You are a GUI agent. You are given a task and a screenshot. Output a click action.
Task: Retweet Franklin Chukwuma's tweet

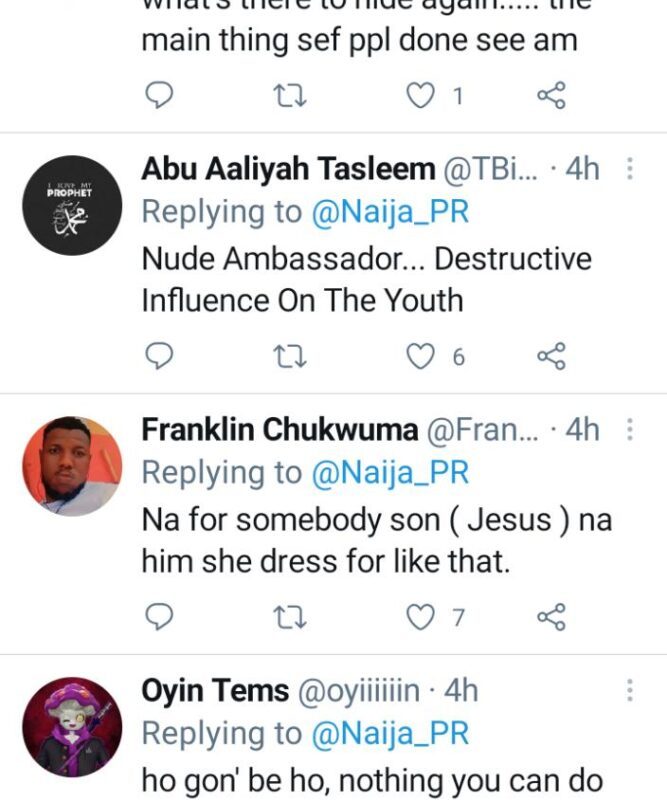(290, 617)
